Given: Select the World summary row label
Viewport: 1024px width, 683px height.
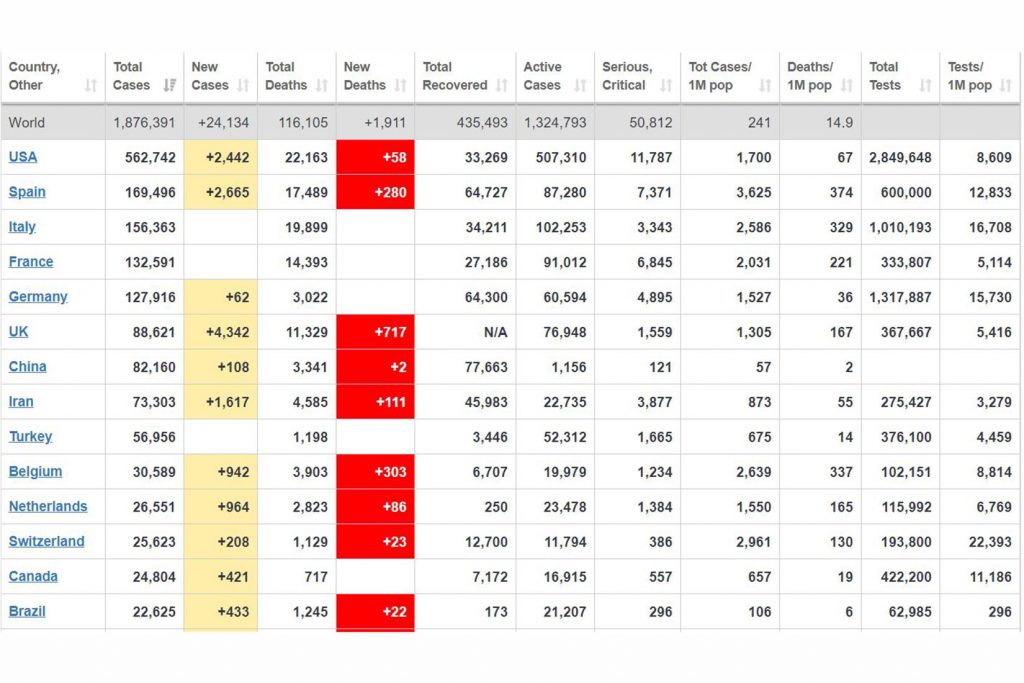Looking at the screenshot, I should click(27, 122).
